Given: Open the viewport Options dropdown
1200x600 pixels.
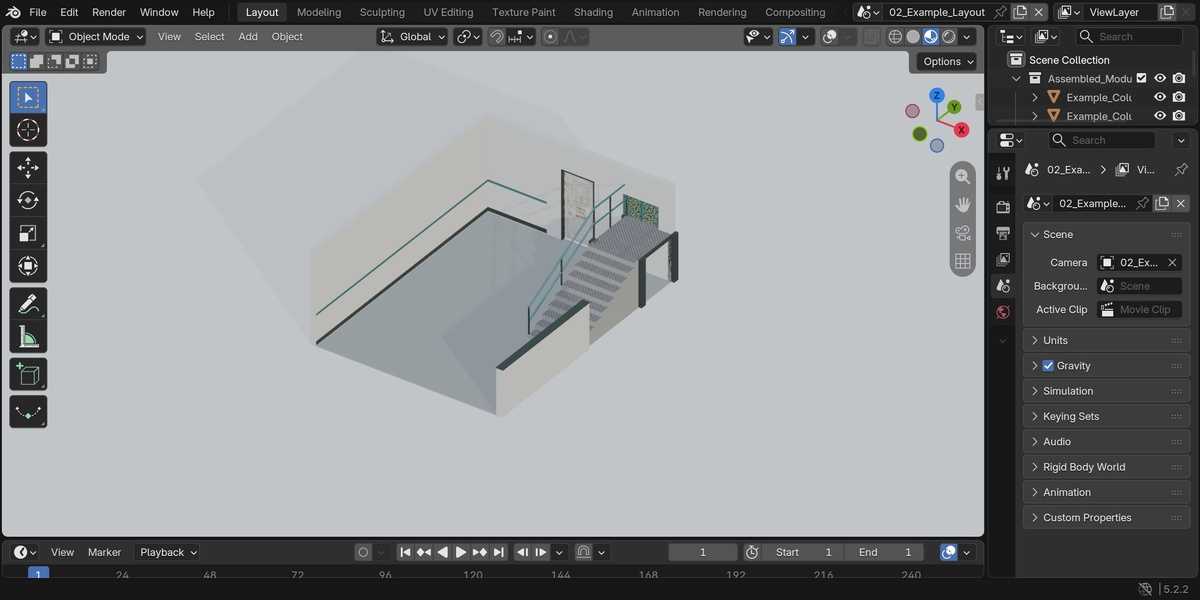Looking at the screenshot, I should [948, 61].
